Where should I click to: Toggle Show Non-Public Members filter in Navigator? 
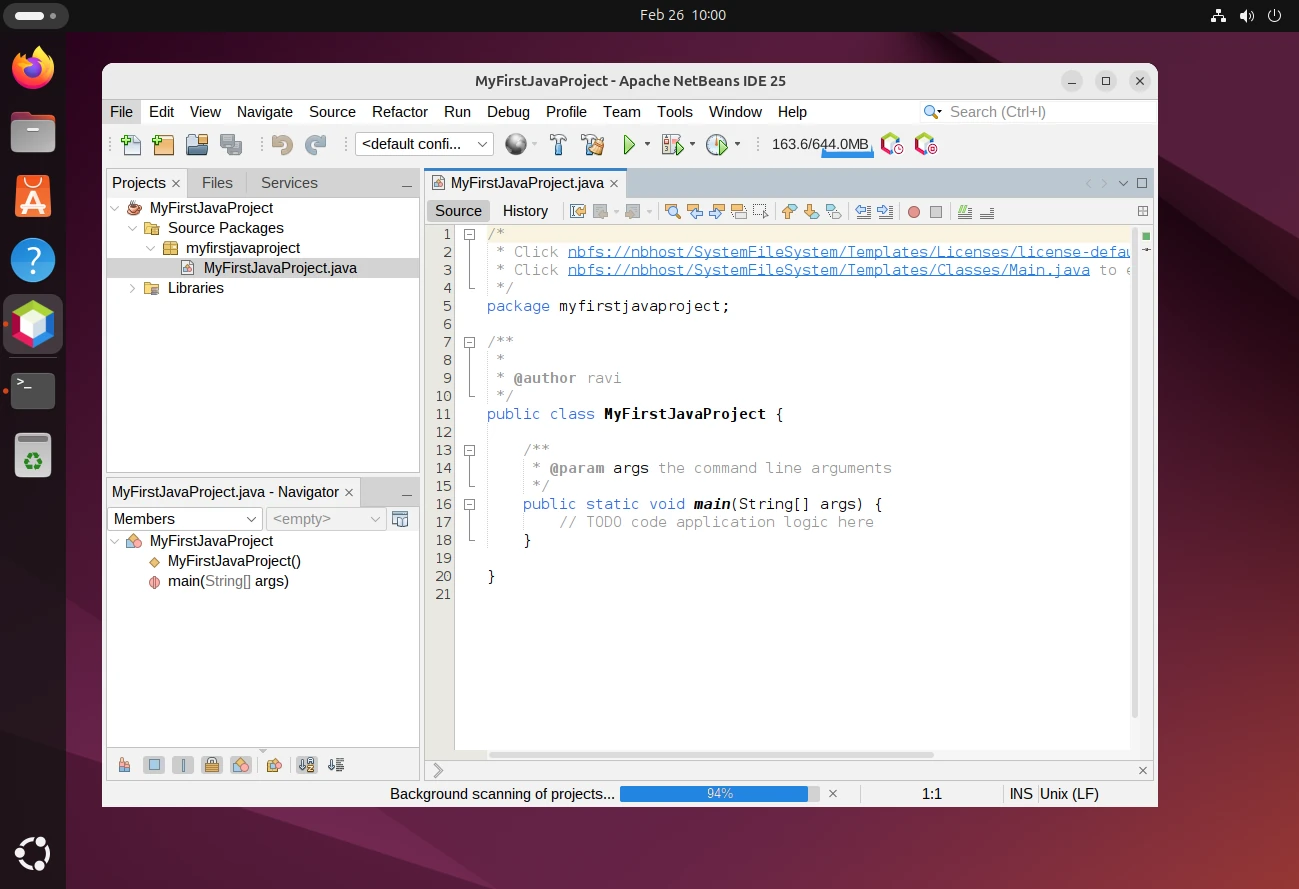pyautogui.click(x=212, y=765)
